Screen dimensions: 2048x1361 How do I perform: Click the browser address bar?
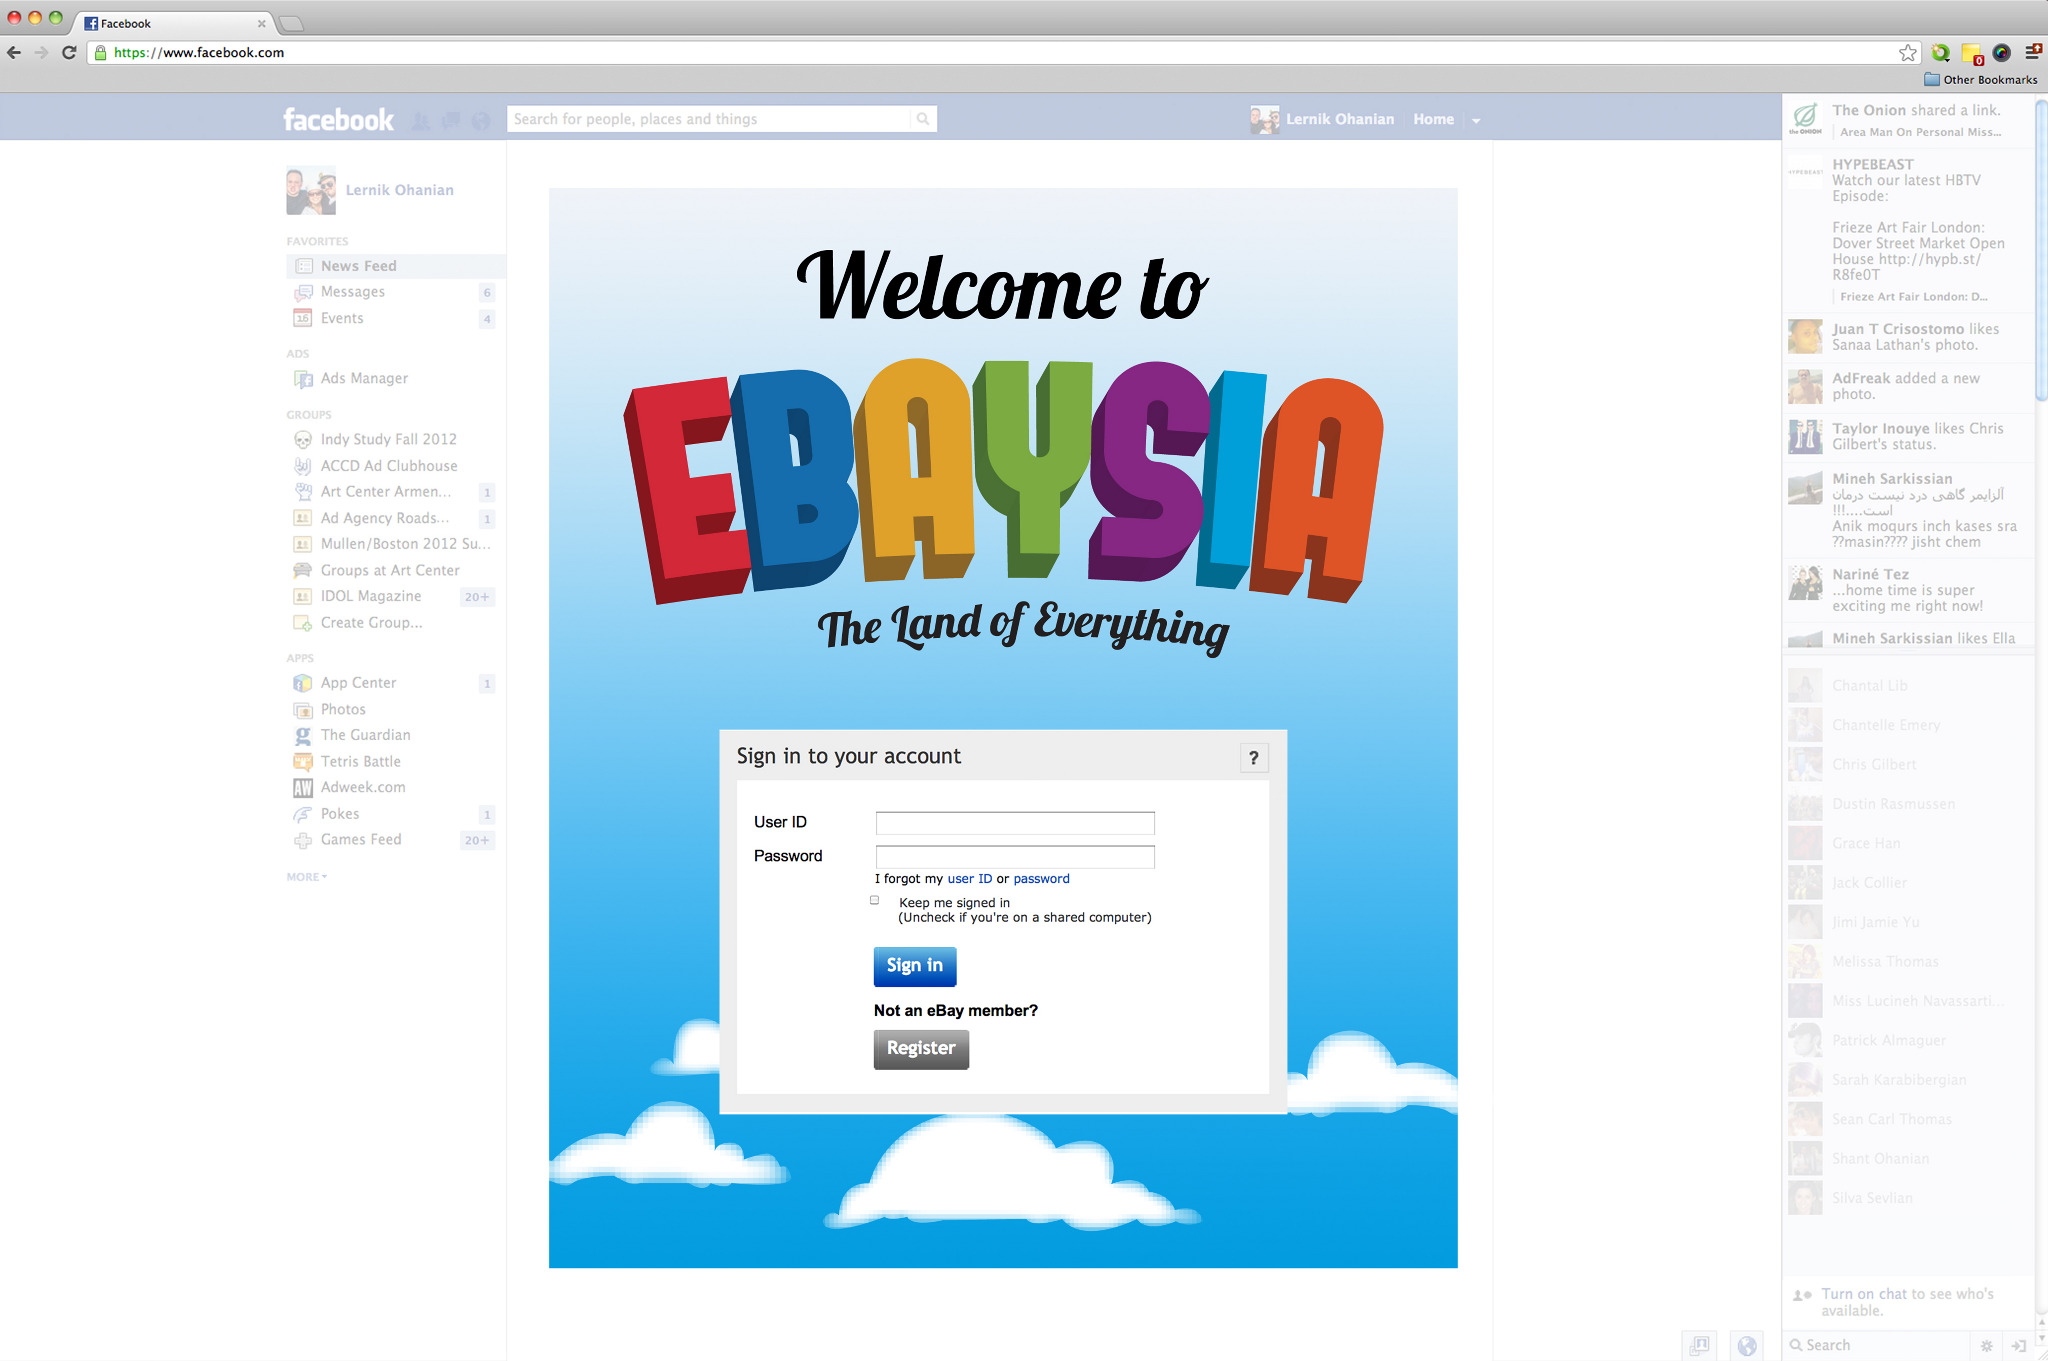(1000, 53)
